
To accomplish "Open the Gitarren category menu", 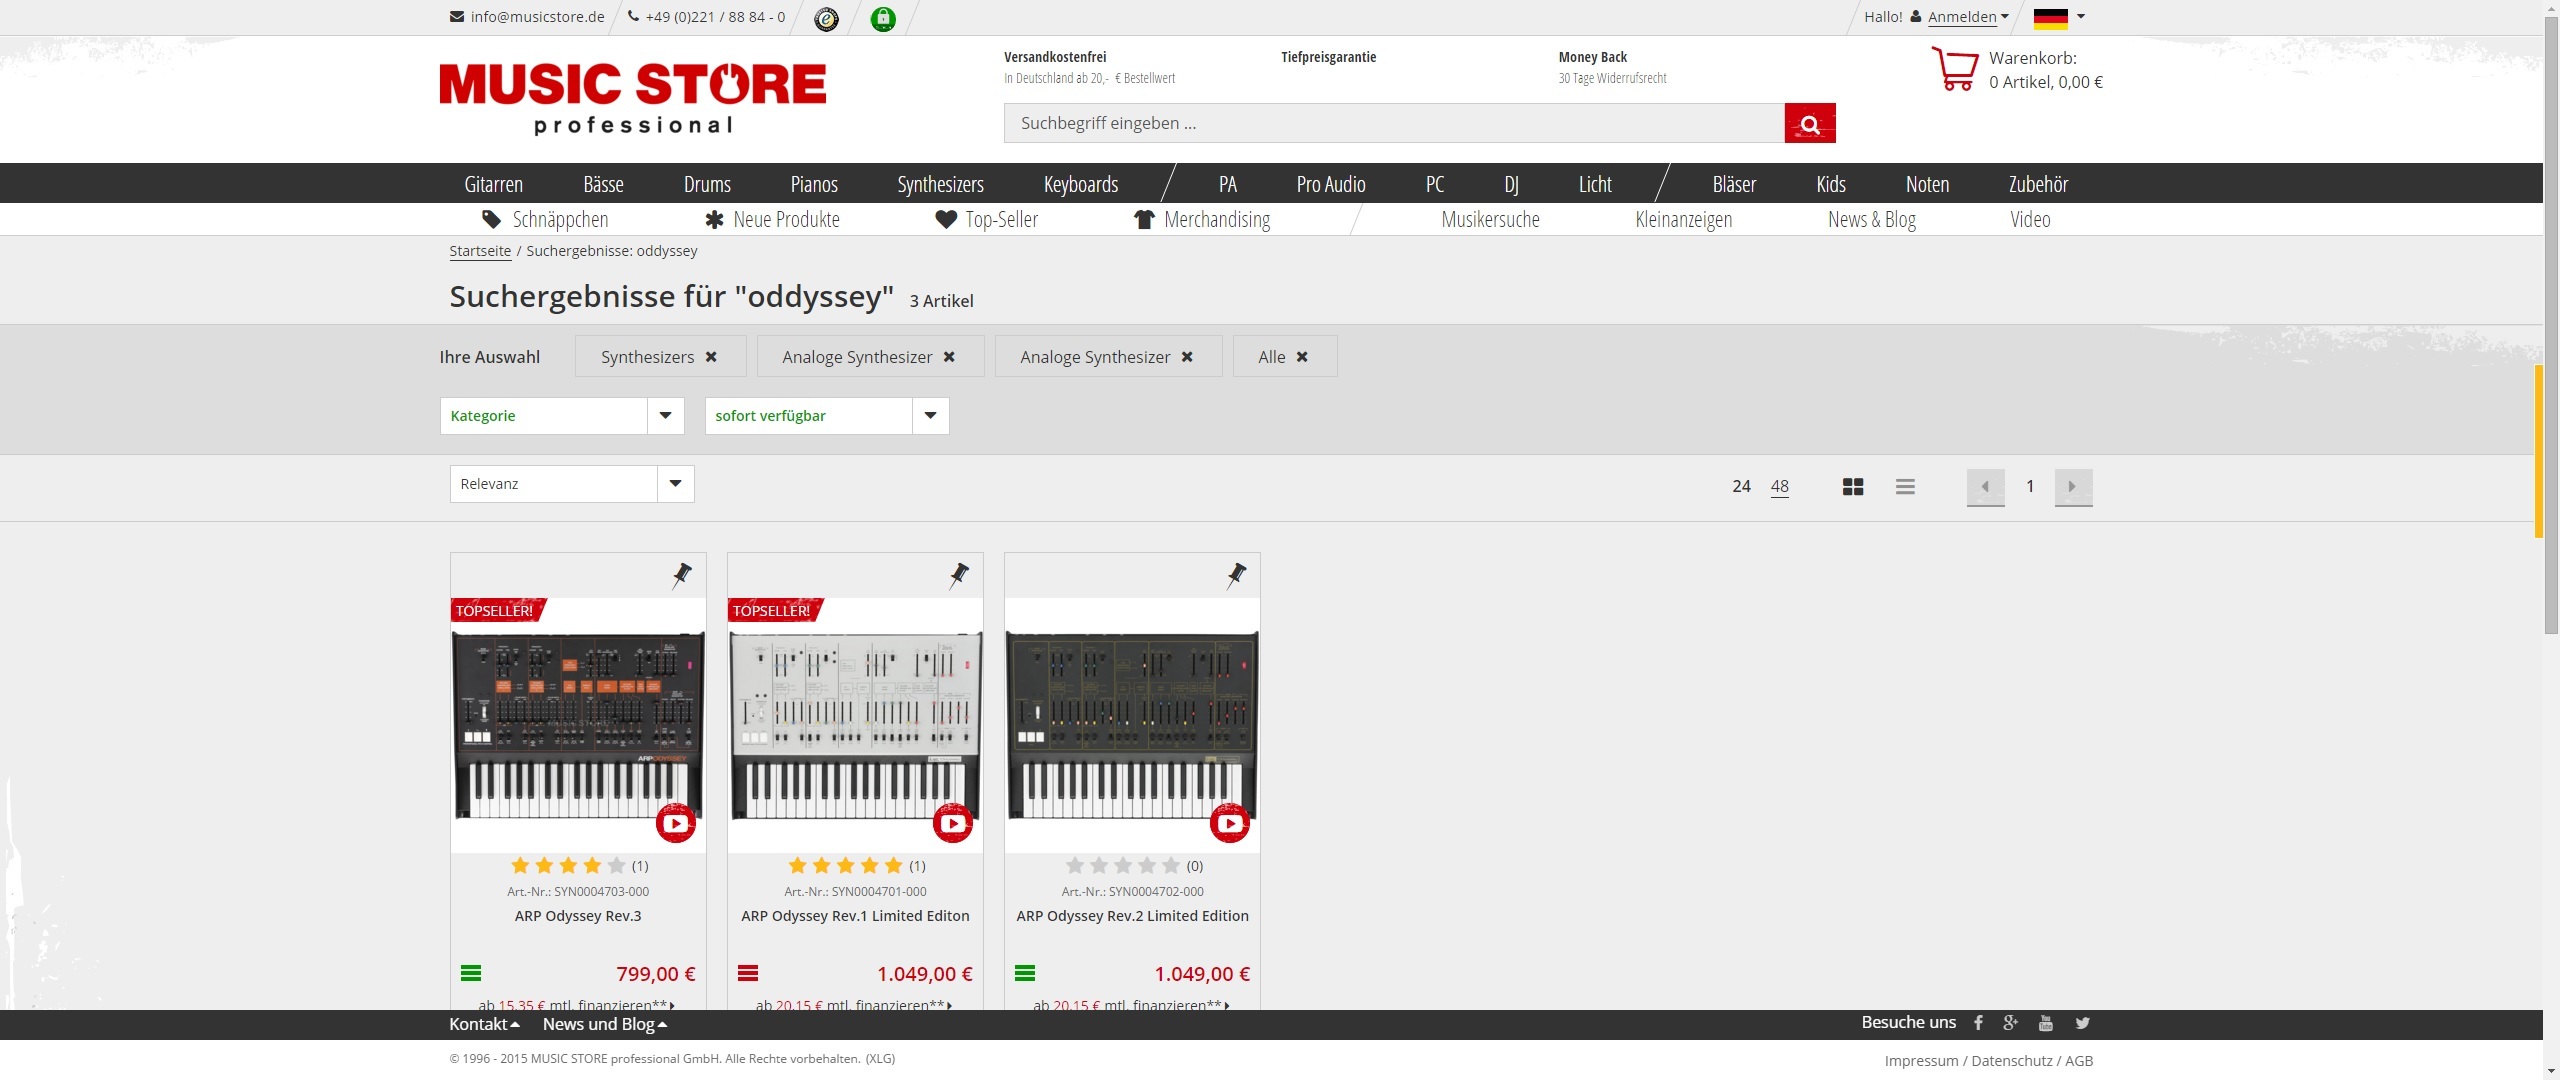I will 493,184.
